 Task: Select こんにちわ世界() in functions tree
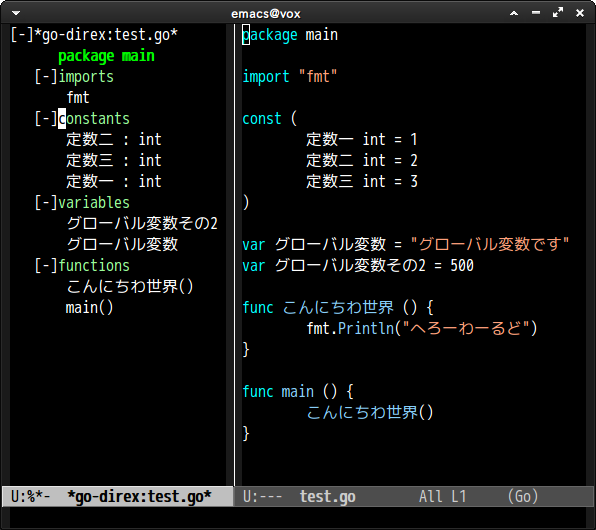coord(130,286)
